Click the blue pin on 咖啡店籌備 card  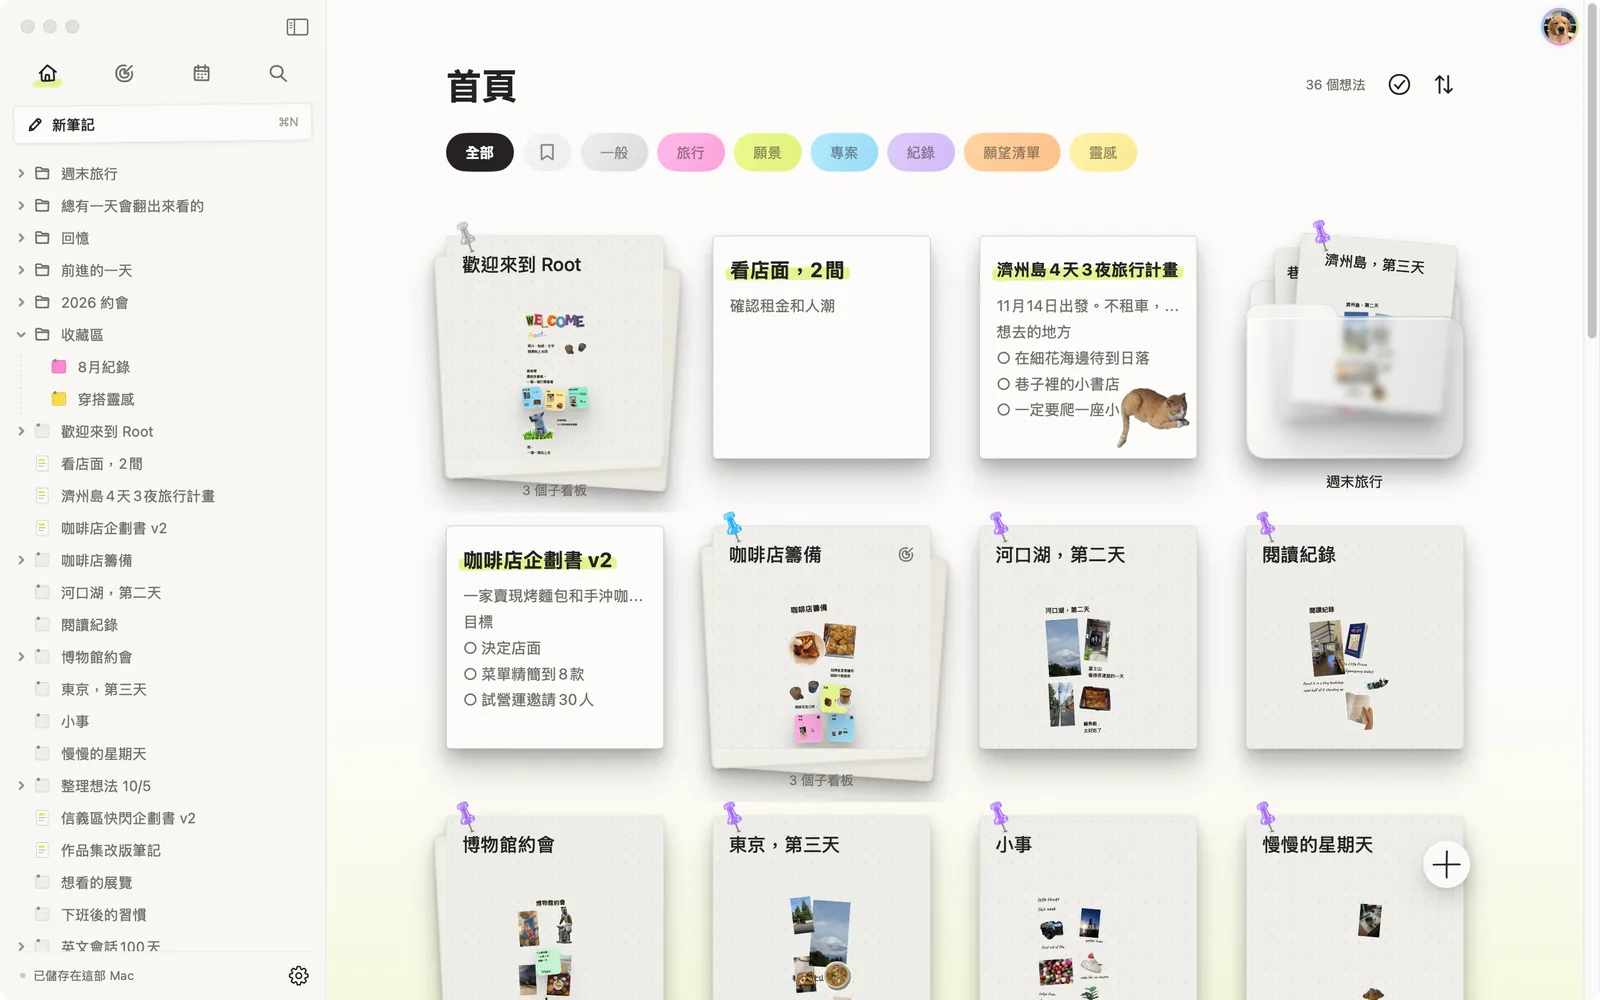coord(733,526)
